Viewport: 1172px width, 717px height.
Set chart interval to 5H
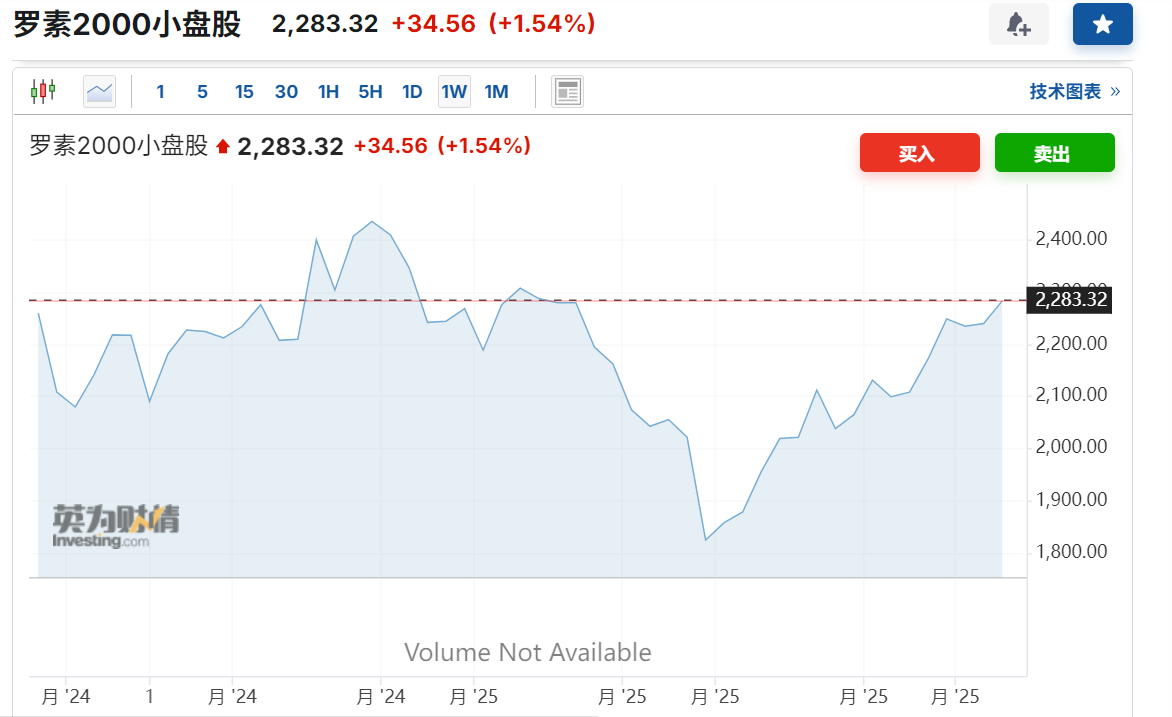pyautogui.click(x=370, y=92)
